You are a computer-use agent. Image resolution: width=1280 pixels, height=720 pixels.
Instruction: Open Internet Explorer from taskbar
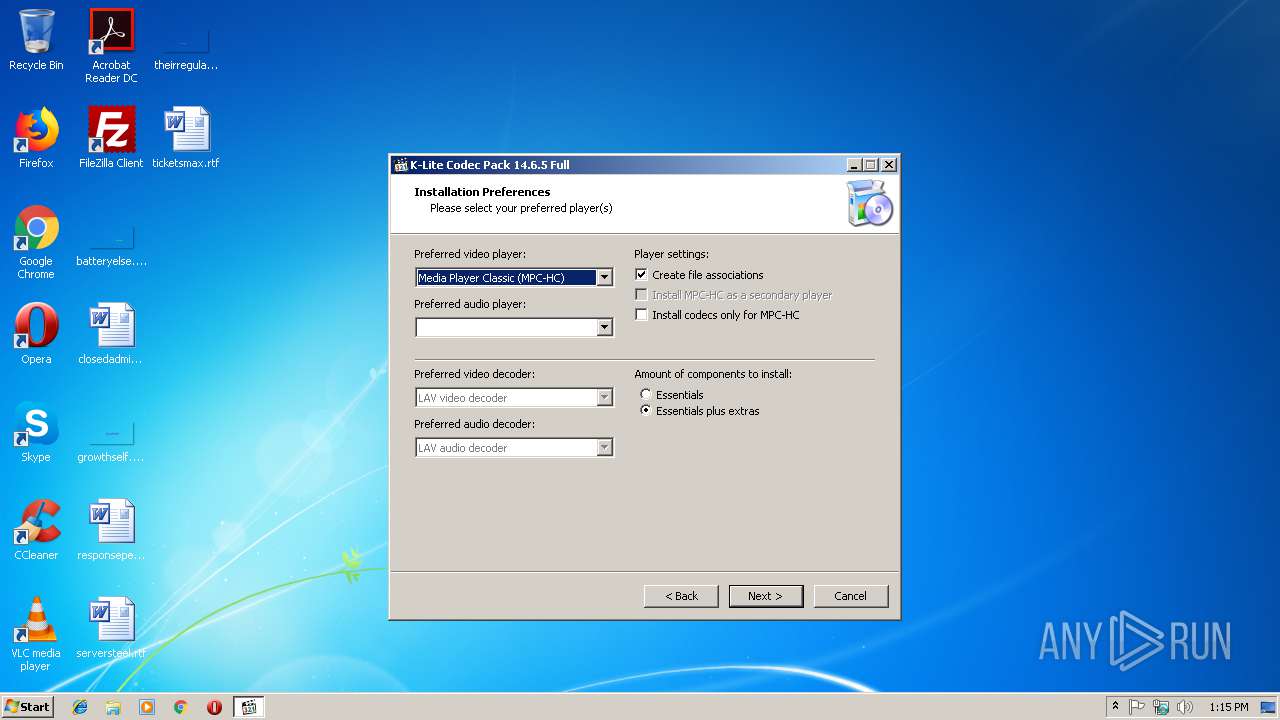[x=80, y=707]
